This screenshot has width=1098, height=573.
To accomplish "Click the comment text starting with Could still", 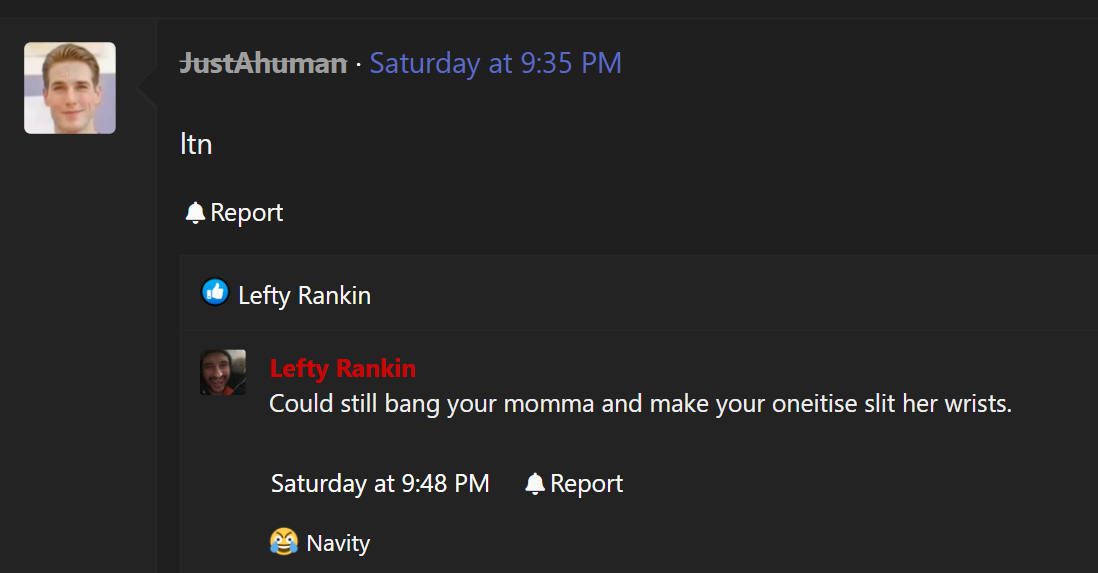I will [x=641, y=404].
